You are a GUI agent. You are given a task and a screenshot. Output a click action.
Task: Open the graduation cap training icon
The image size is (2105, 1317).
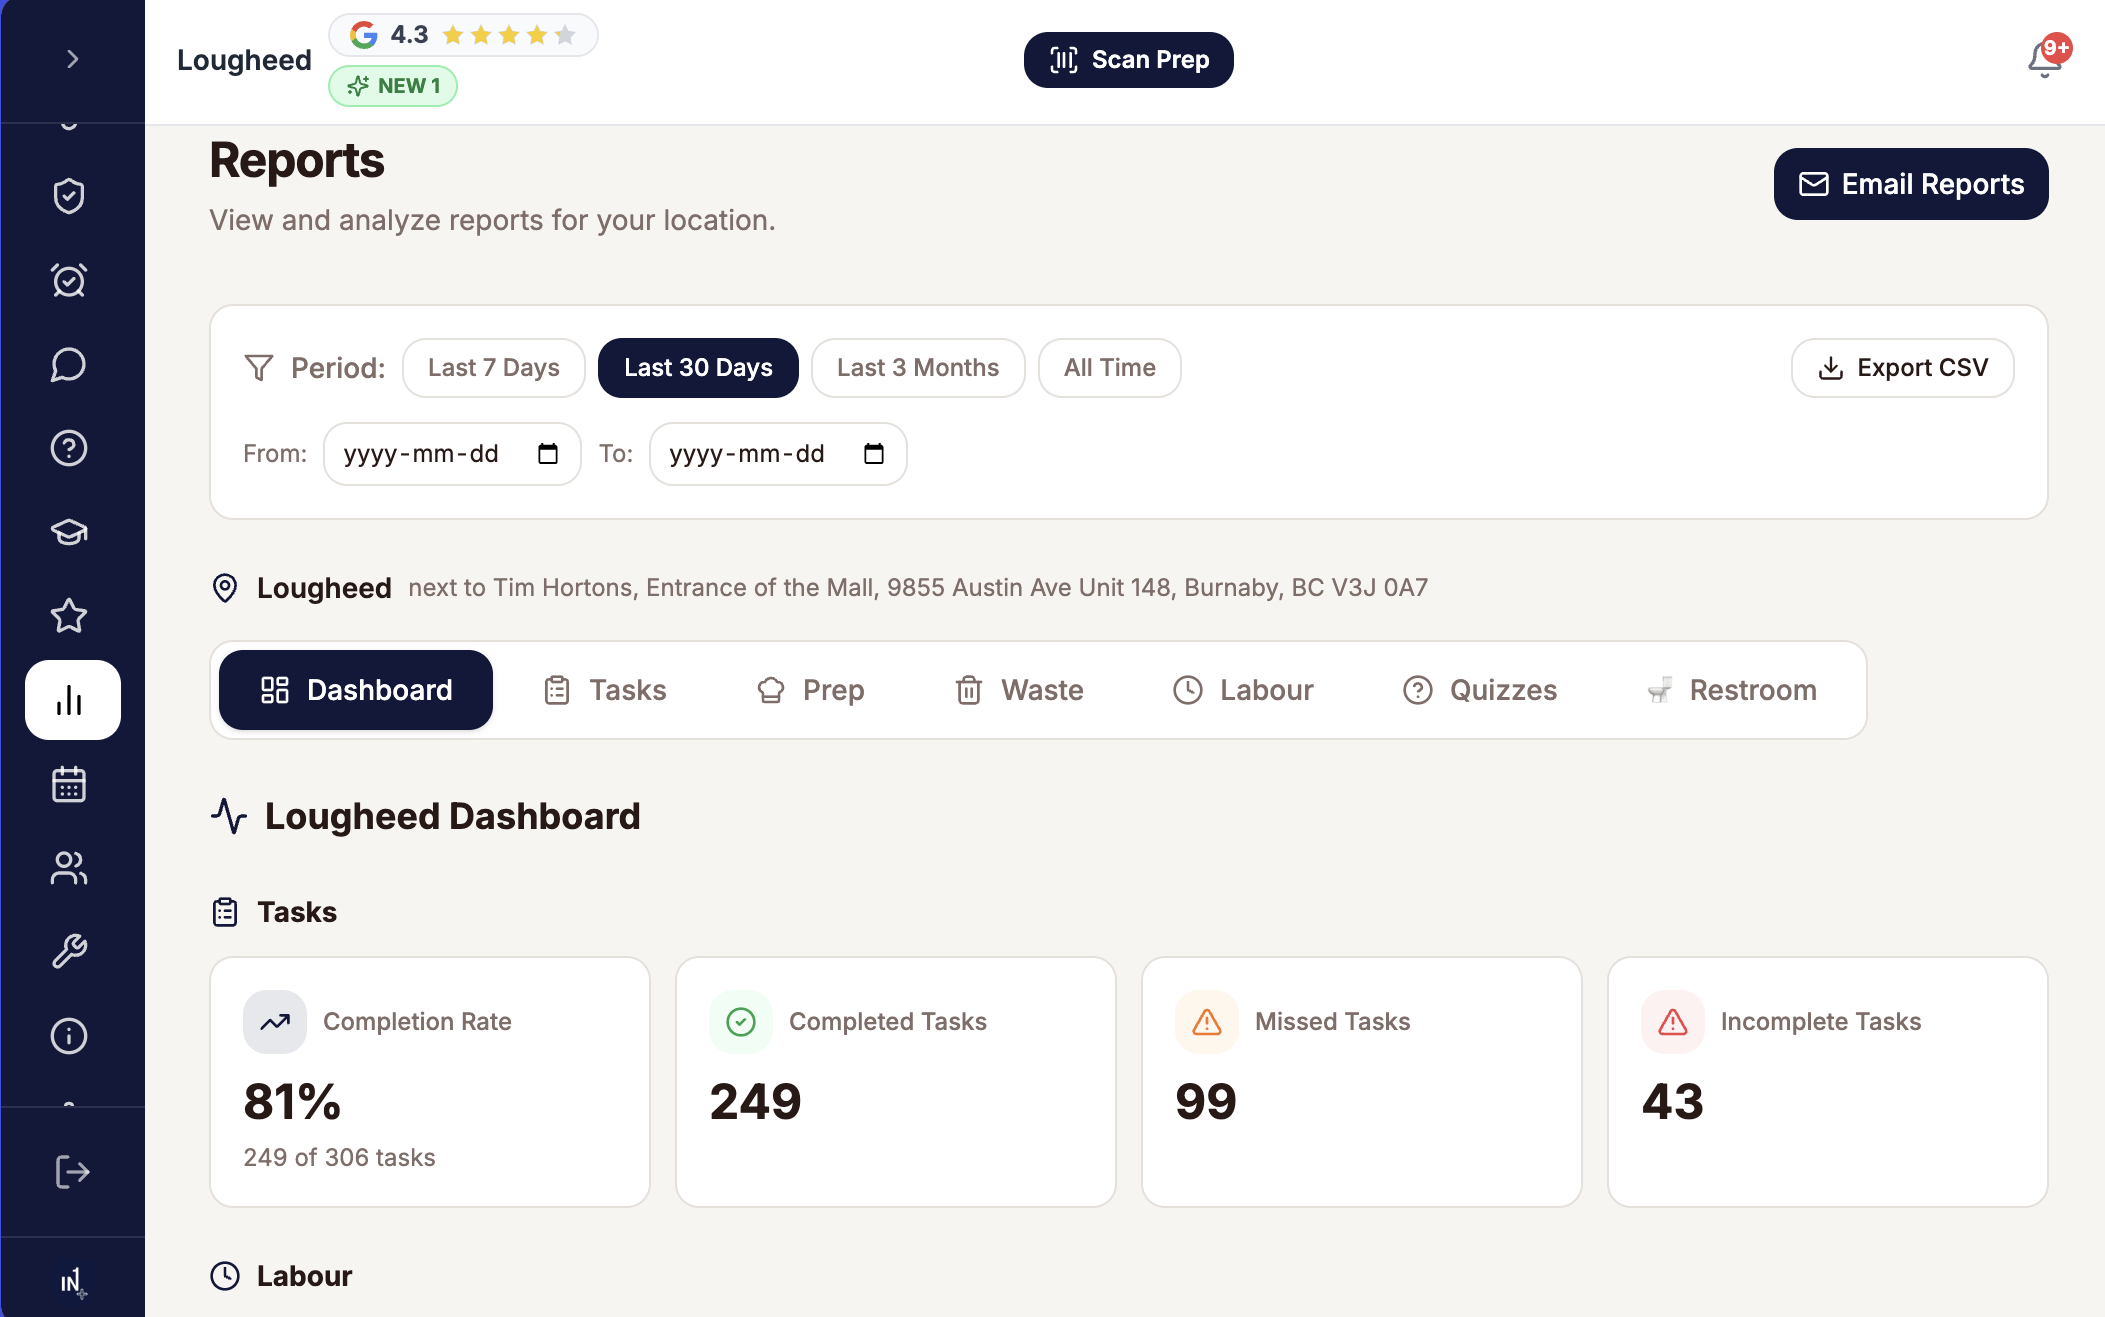pyautogui.click(x=69, y=532)
